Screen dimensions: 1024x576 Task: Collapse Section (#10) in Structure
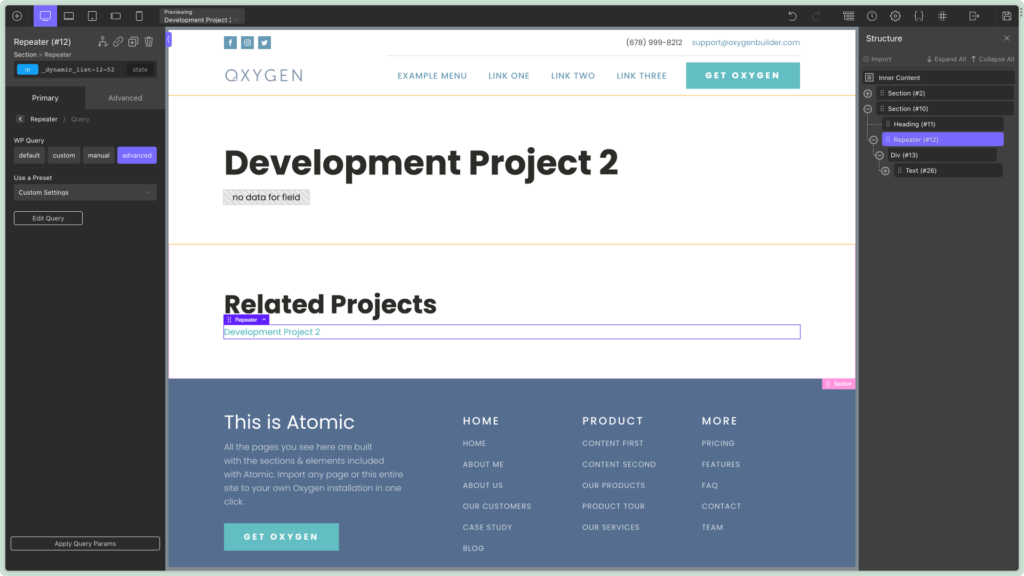[x=868, y=109]
